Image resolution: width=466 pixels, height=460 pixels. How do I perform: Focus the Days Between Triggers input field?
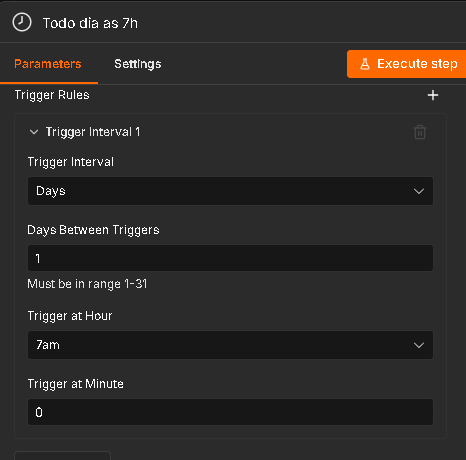(230, 258)
